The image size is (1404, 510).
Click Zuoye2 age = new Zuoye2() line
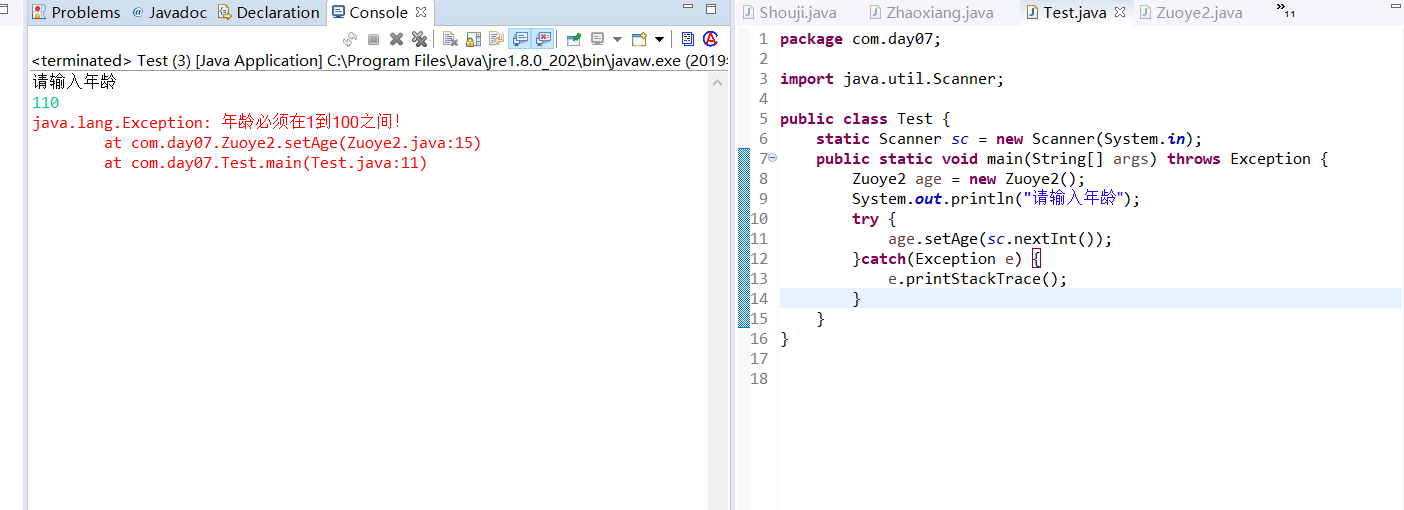(968, 179)
